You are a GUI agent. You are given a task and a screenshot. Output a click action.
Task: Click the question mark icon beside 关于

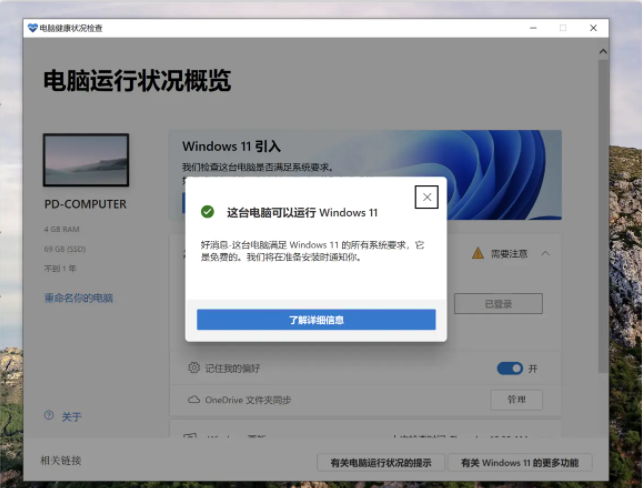[49, 416]
